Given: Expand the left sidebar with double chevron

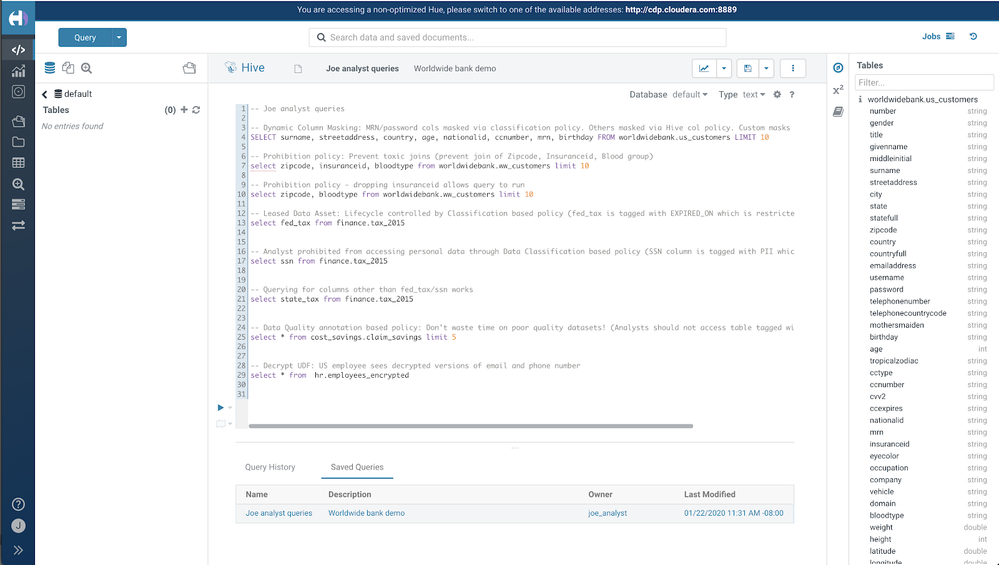Looking at the screenshot, I should 18,550.
